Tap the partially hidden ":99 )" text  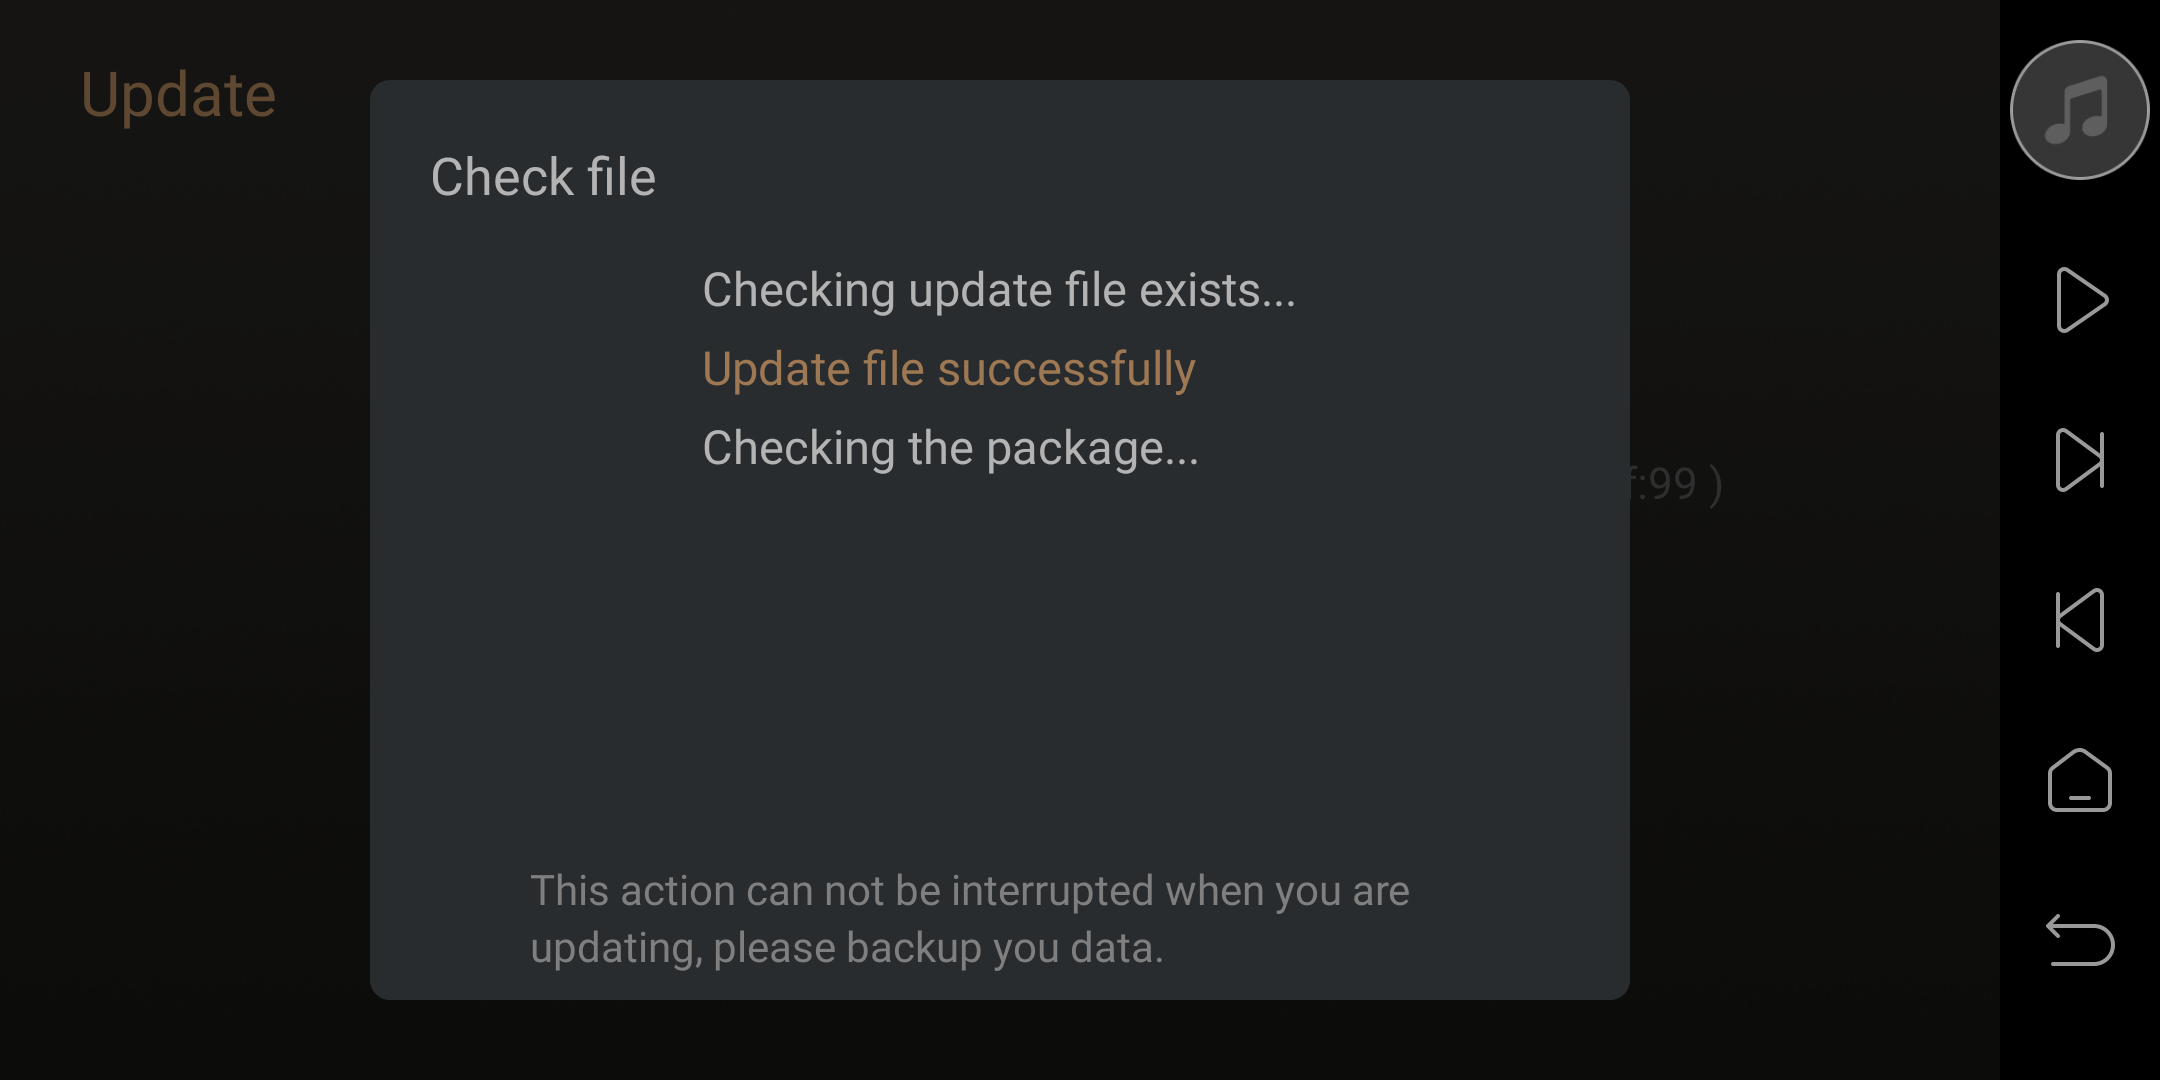pyautogui.click(x=1677, y=485)
